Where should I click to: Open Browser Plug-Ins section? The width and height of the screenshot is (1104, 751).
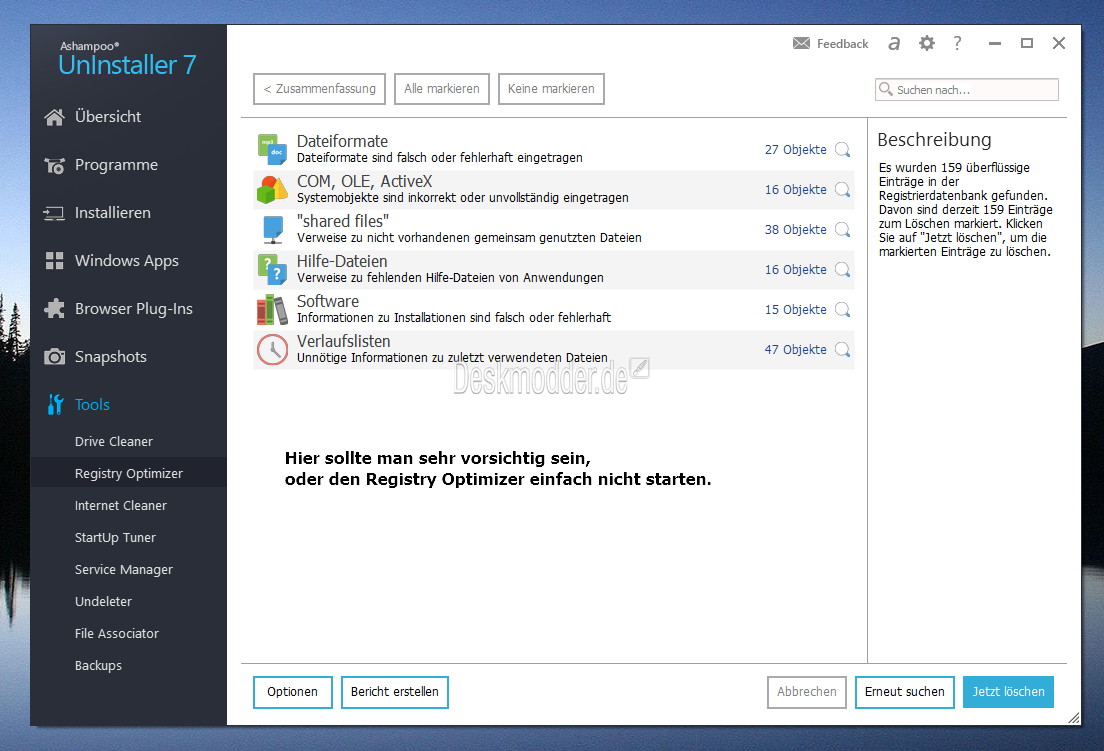pos(134,309)
